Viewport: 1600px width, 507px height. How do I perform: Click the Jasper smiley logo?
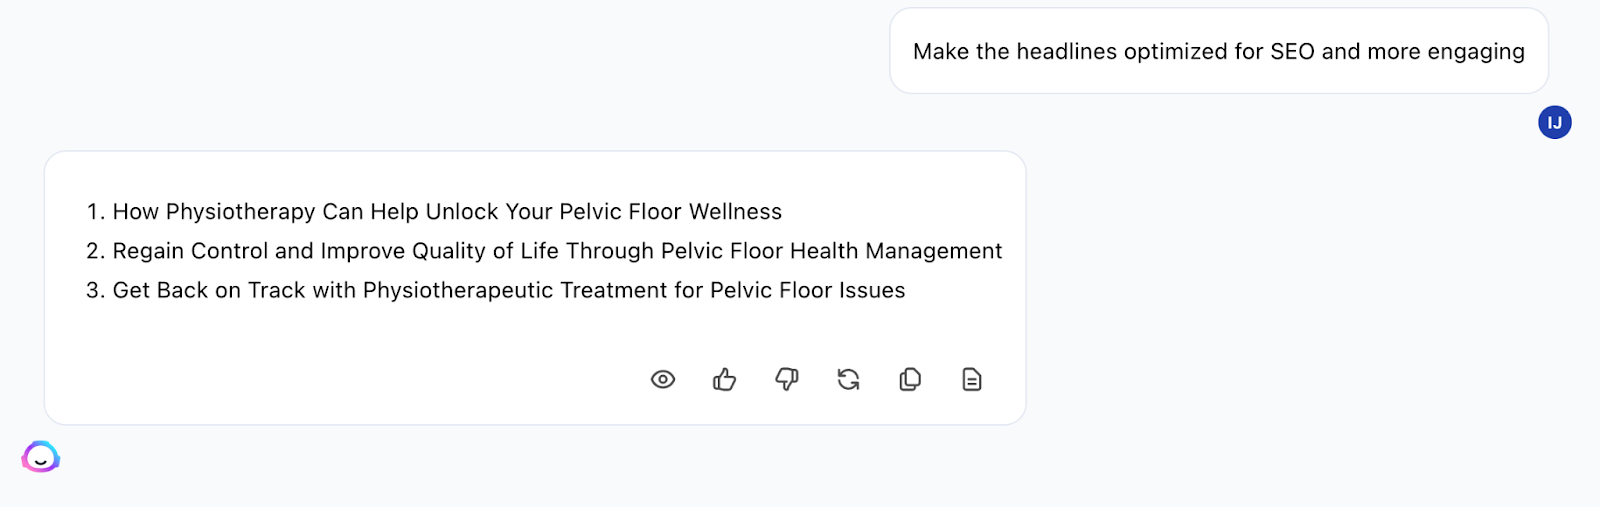pyautogui.click(x=41, y=457)
